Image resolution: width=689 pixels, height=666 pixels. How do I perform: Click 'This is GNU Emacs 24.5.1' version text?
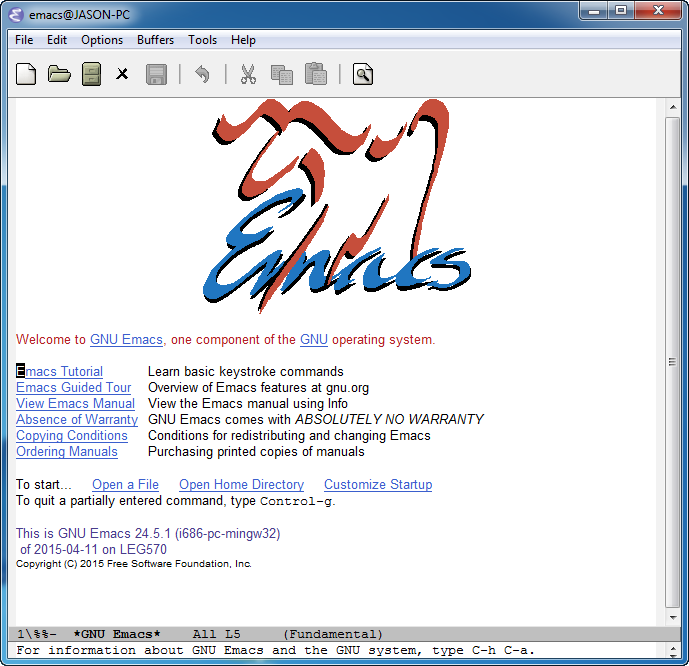[x=148, y=533]
